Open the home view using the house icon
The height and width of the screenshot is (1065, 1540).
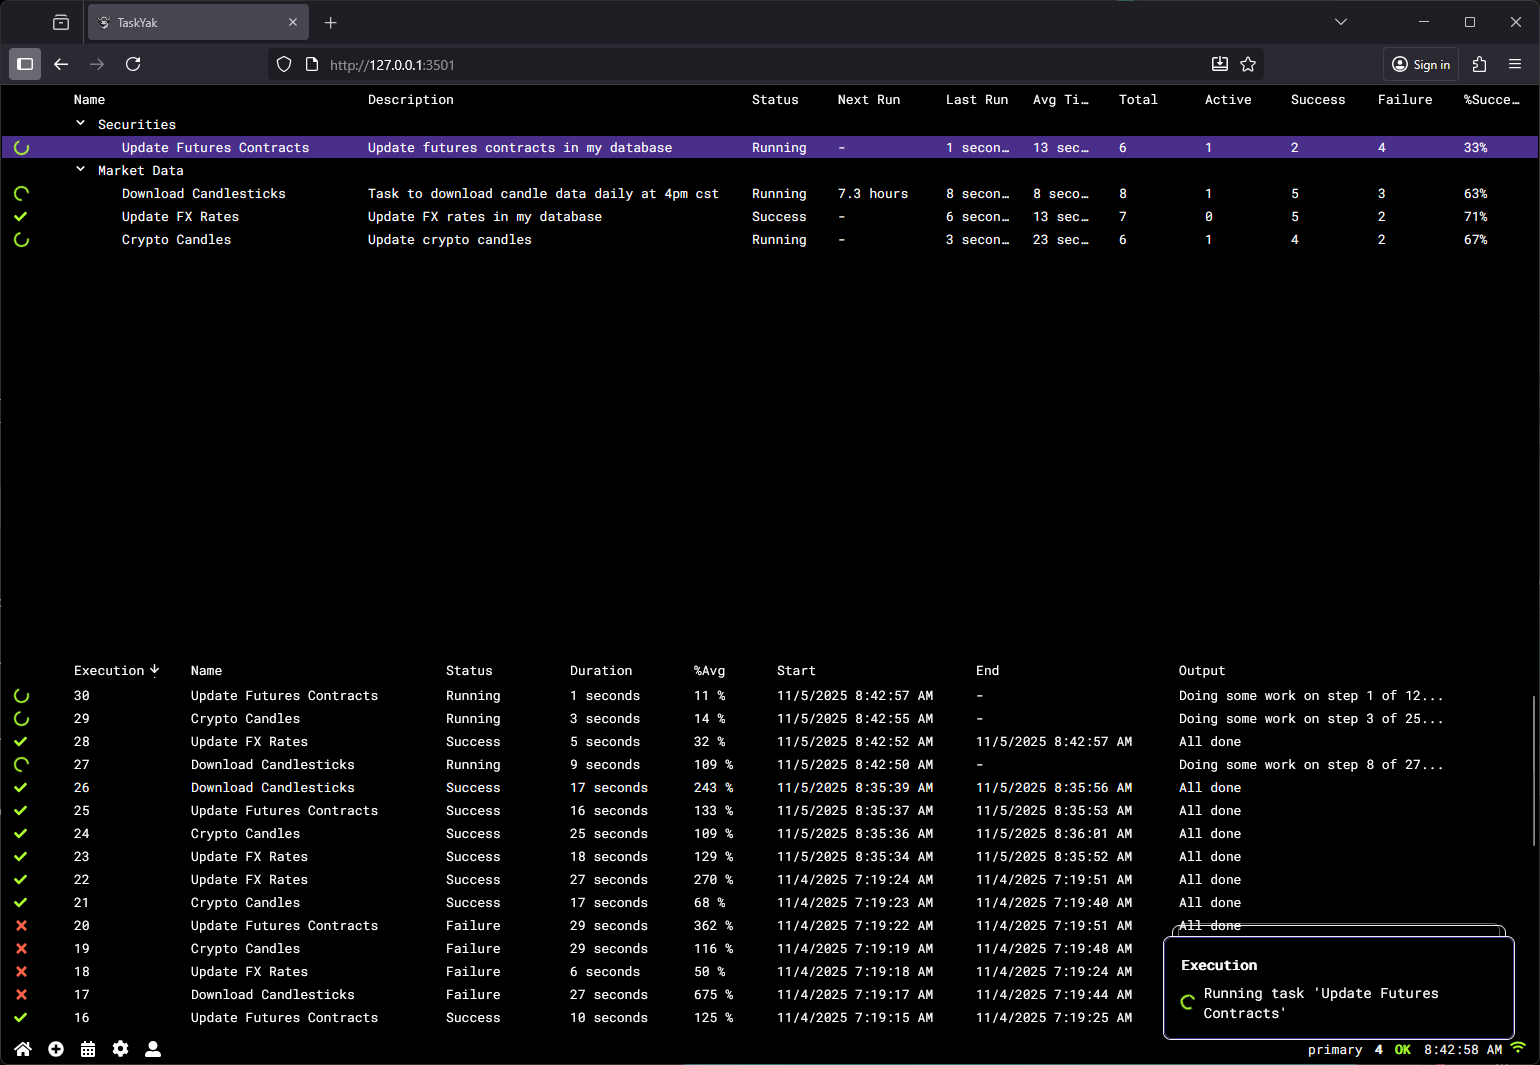(x=22, y=1048)
